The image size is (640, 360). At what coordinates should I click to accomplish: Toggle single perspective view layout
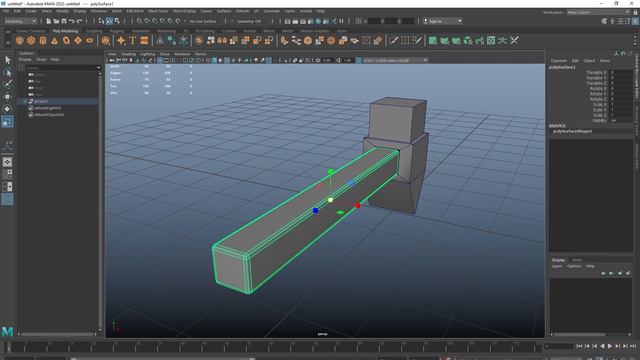tap(7, 162)
